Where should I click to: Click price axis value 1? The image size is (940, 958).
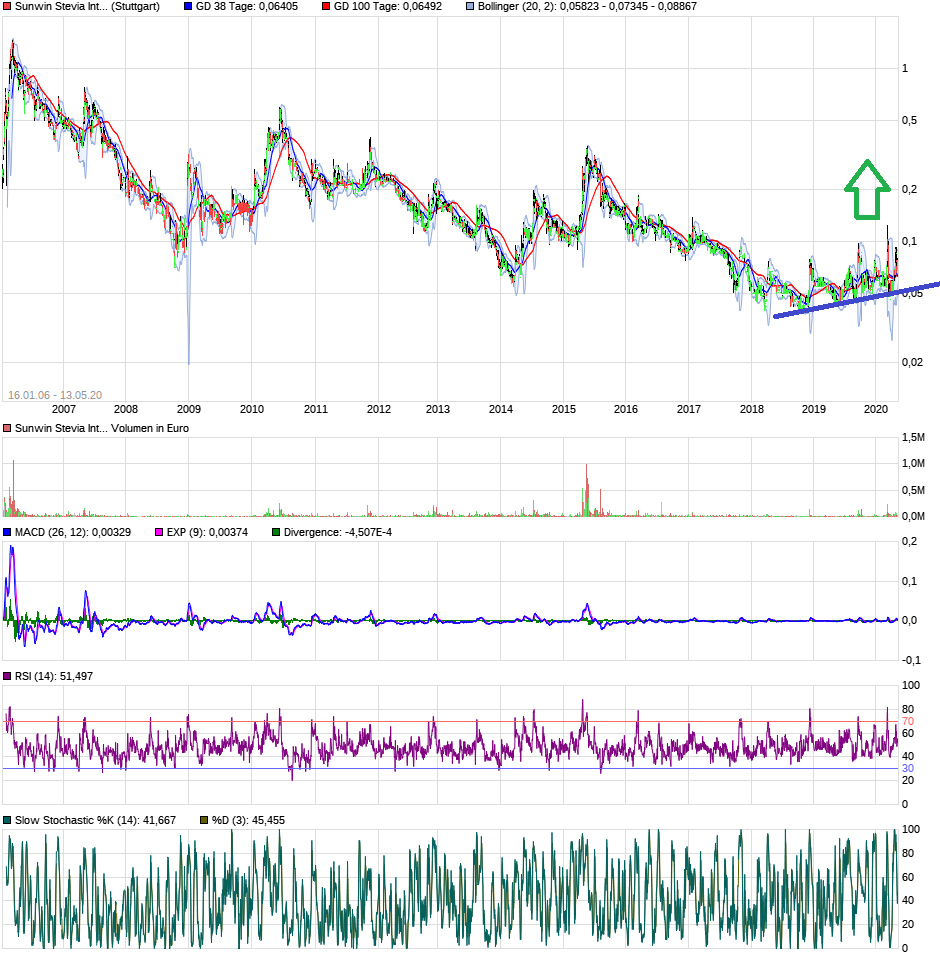coord(905,68)
